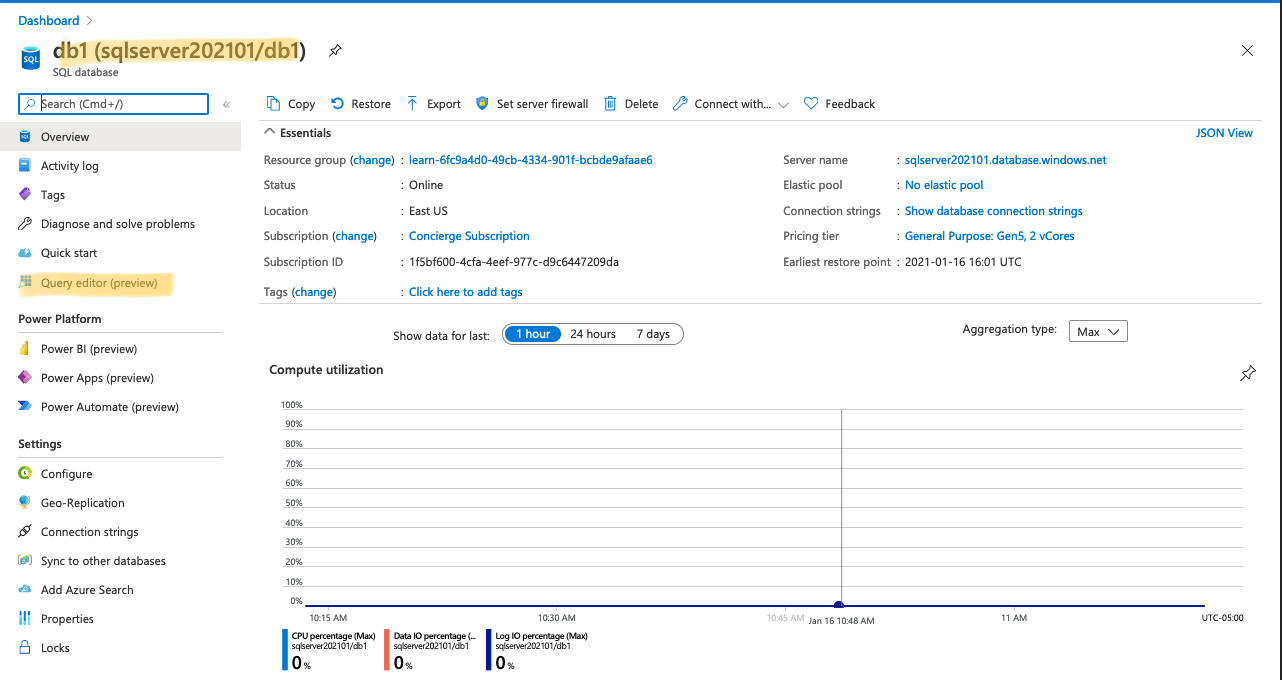Click the Copy toolbar icon
The image size is (1282, 680).
273,104
